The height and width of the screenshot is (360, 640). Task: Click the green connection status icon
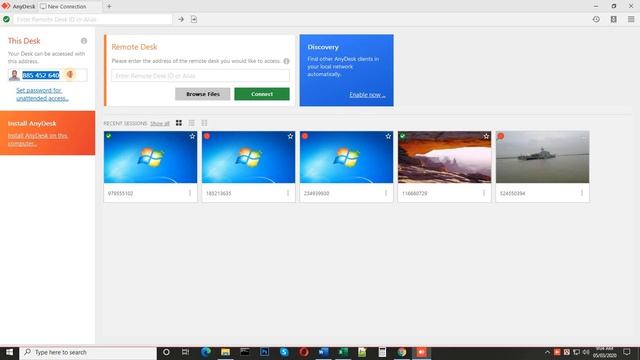click(x=7, y=19)
